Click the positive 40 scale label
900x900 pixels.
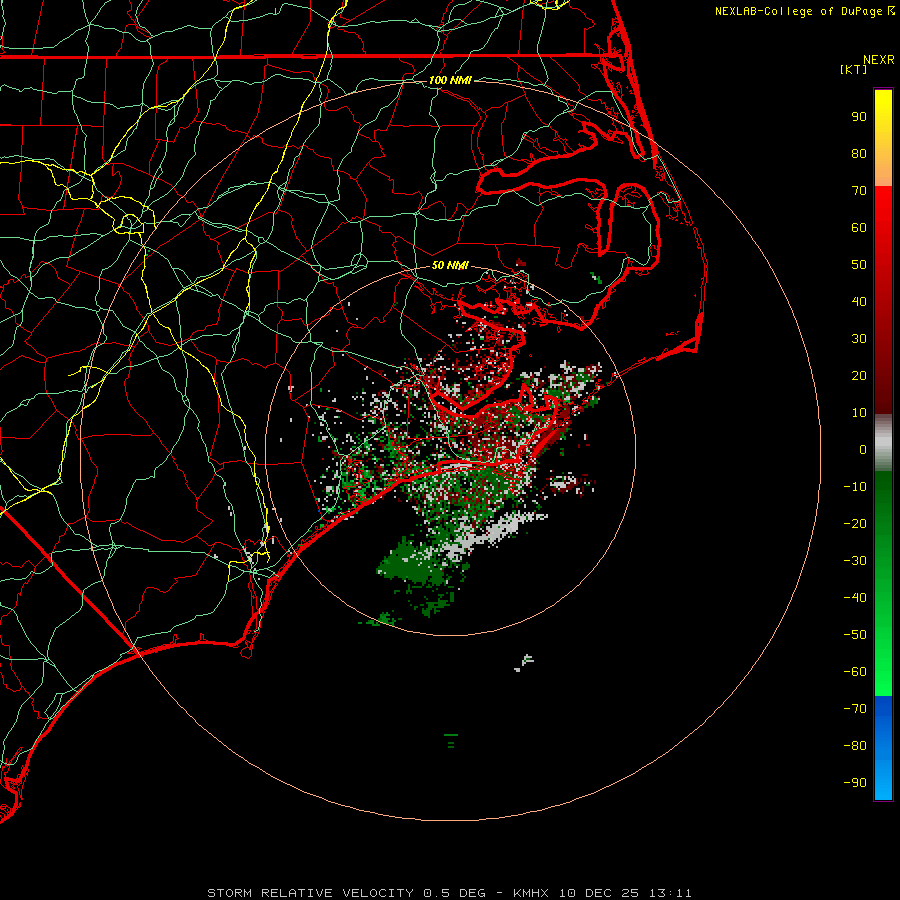pos(859,301)
